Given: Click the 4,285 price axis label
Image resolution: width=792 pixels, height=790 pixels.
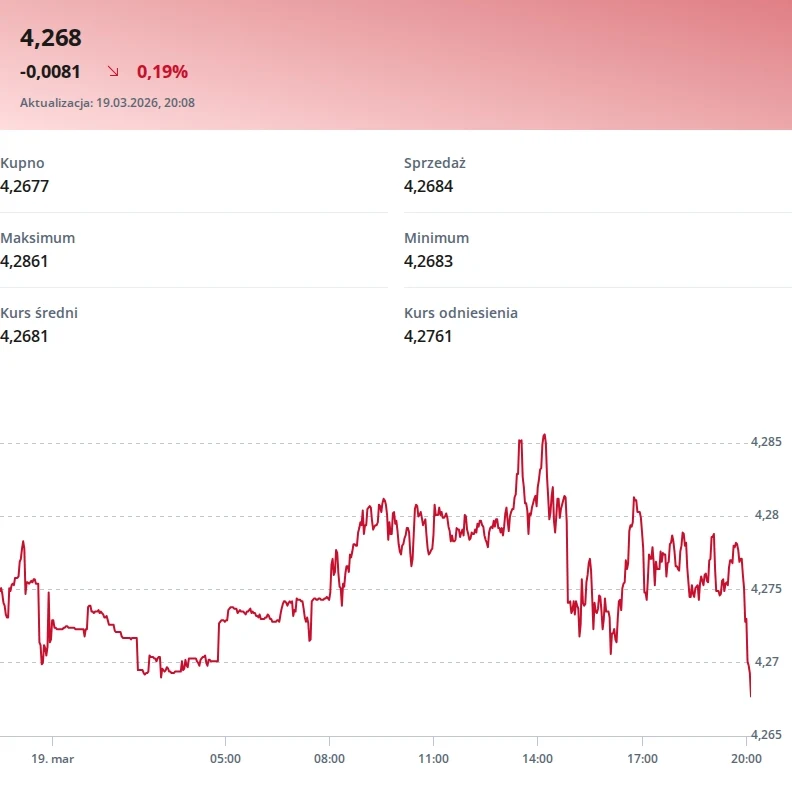Looking at the screenshot, I should (x=765, y=442).
